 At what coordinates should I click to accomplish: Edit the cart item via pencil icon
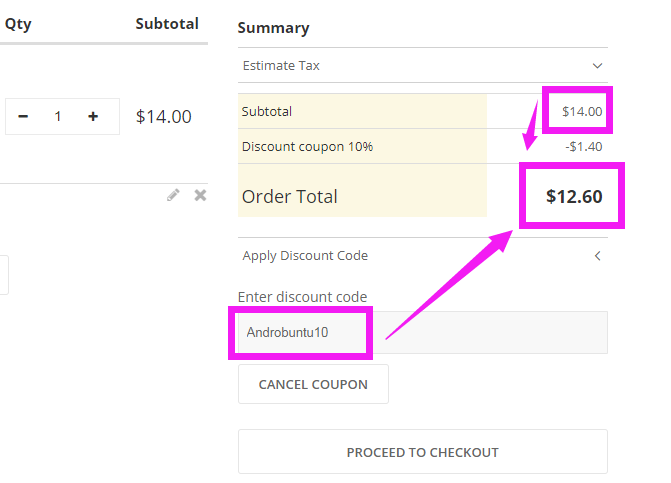[x=174, y=195]
